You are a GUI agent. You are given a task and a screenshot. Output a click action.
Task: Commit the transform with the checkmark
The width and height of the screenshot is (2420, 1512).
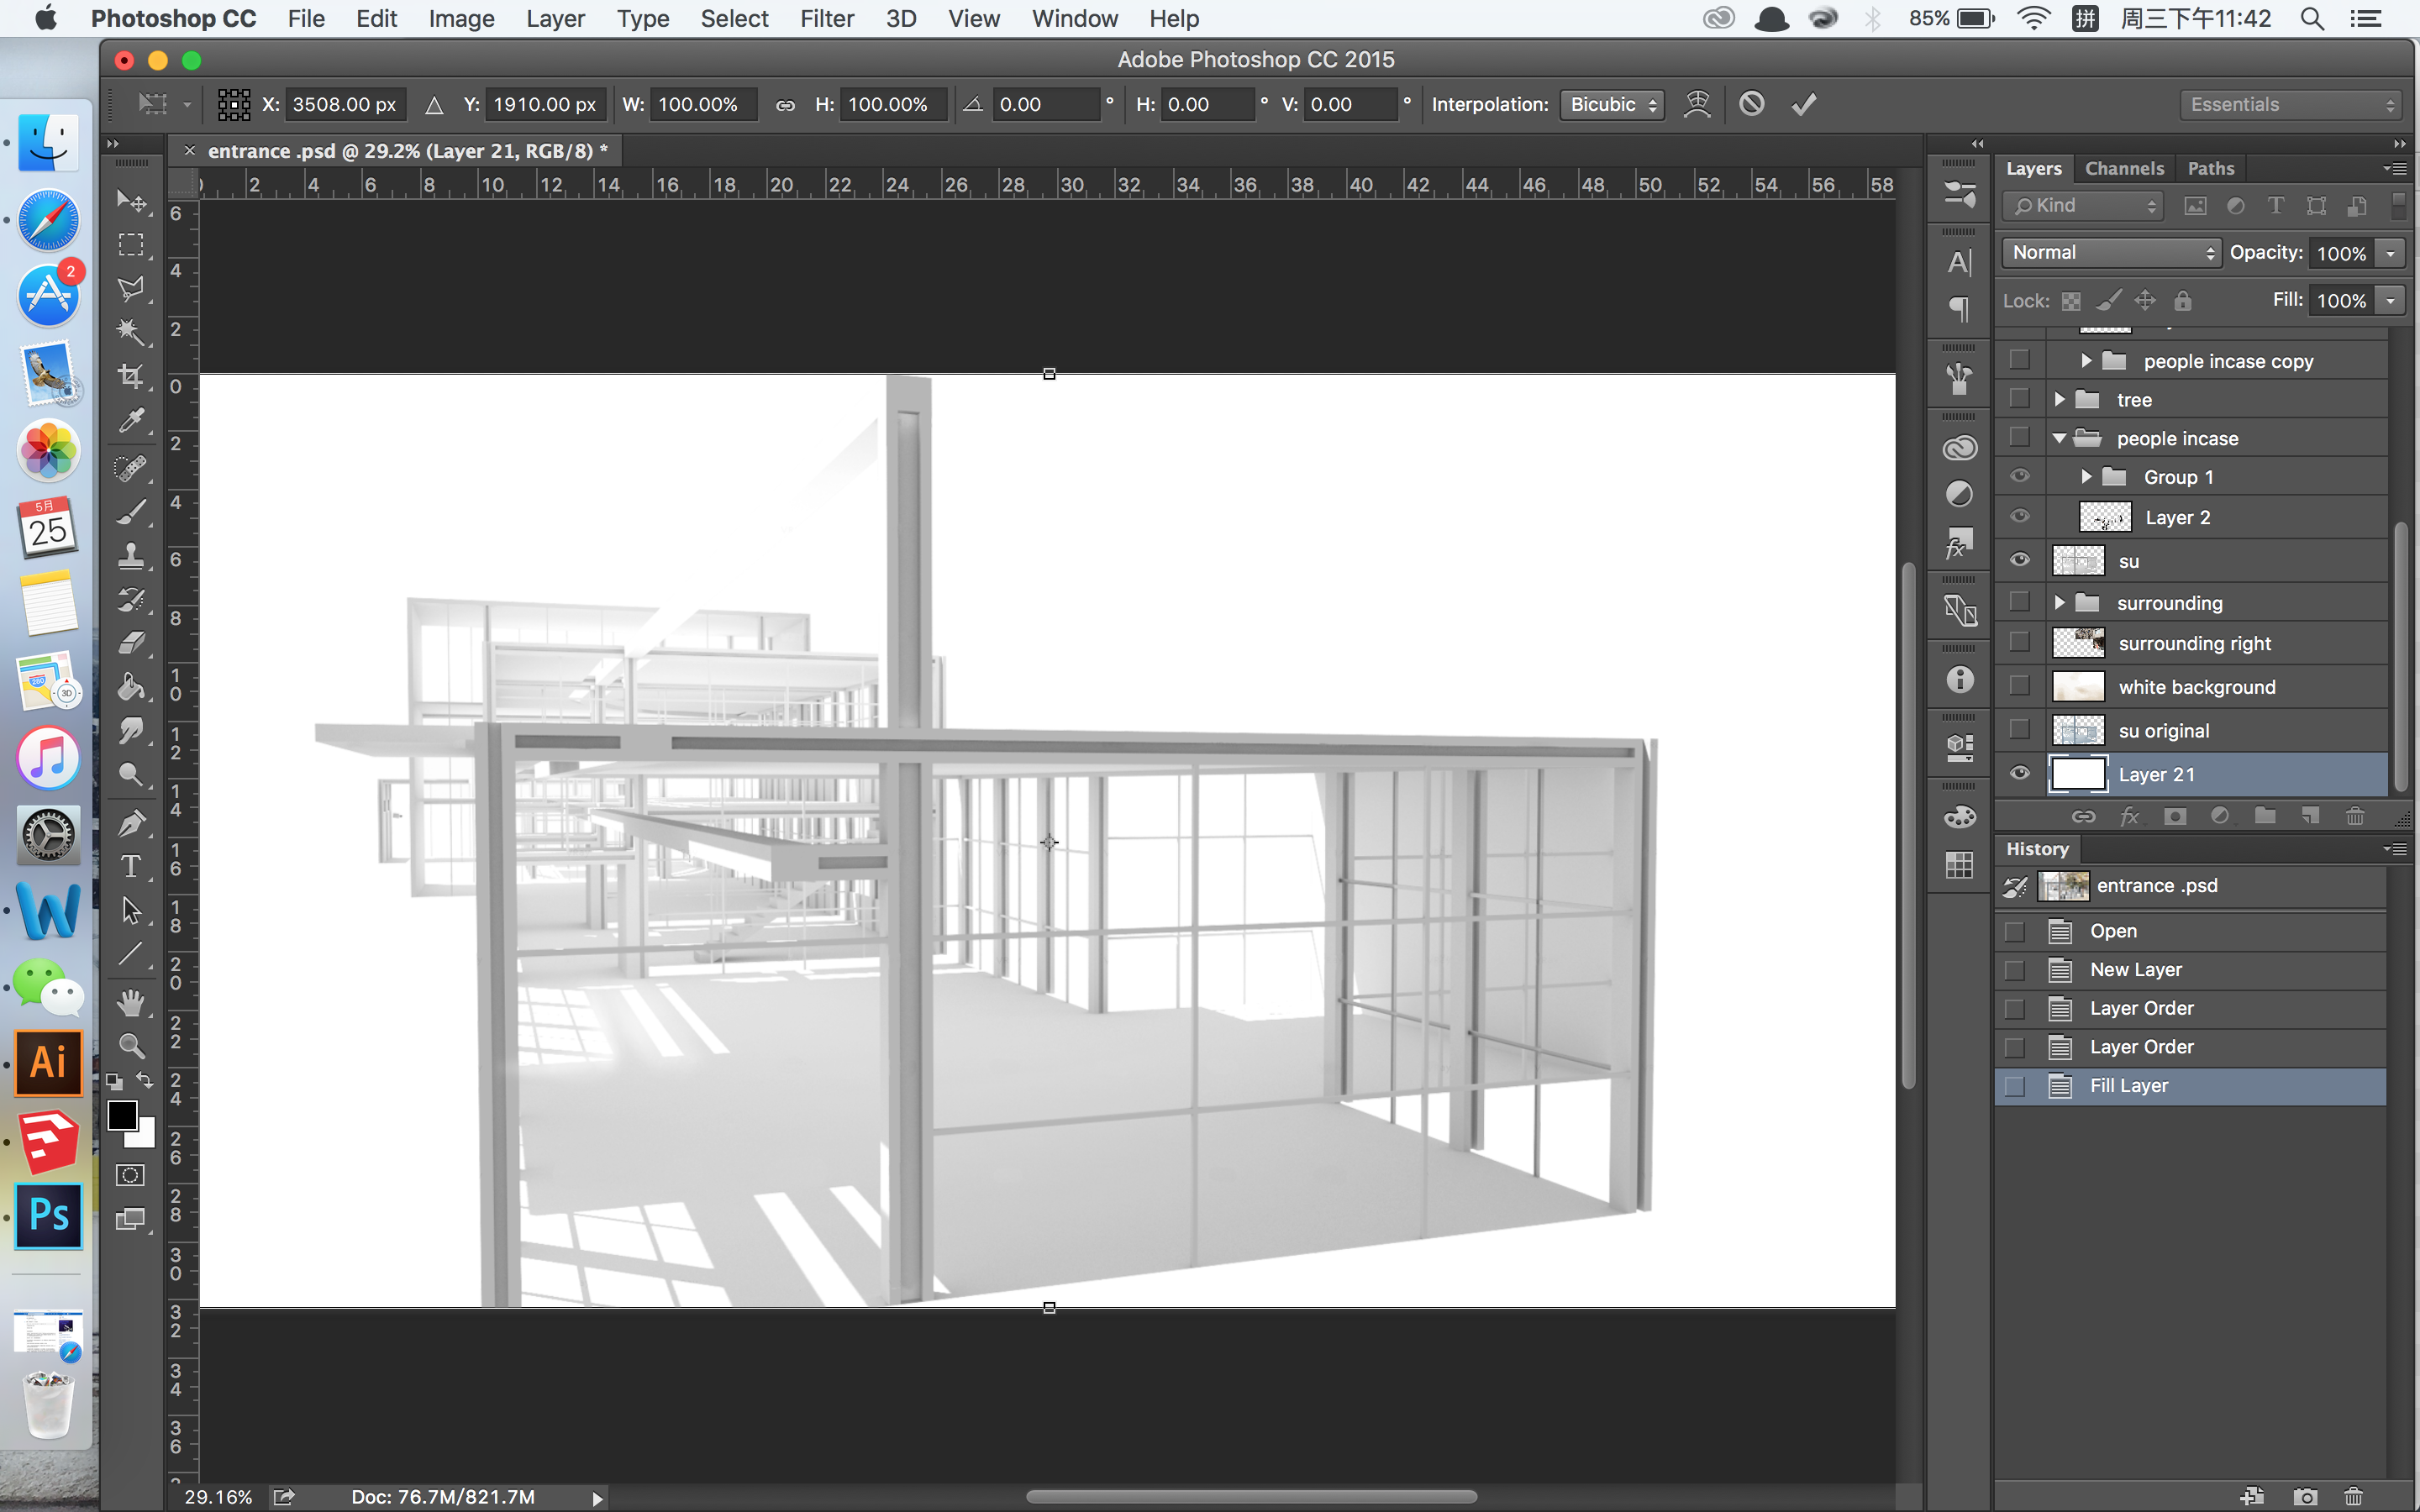click(1803, 104)
